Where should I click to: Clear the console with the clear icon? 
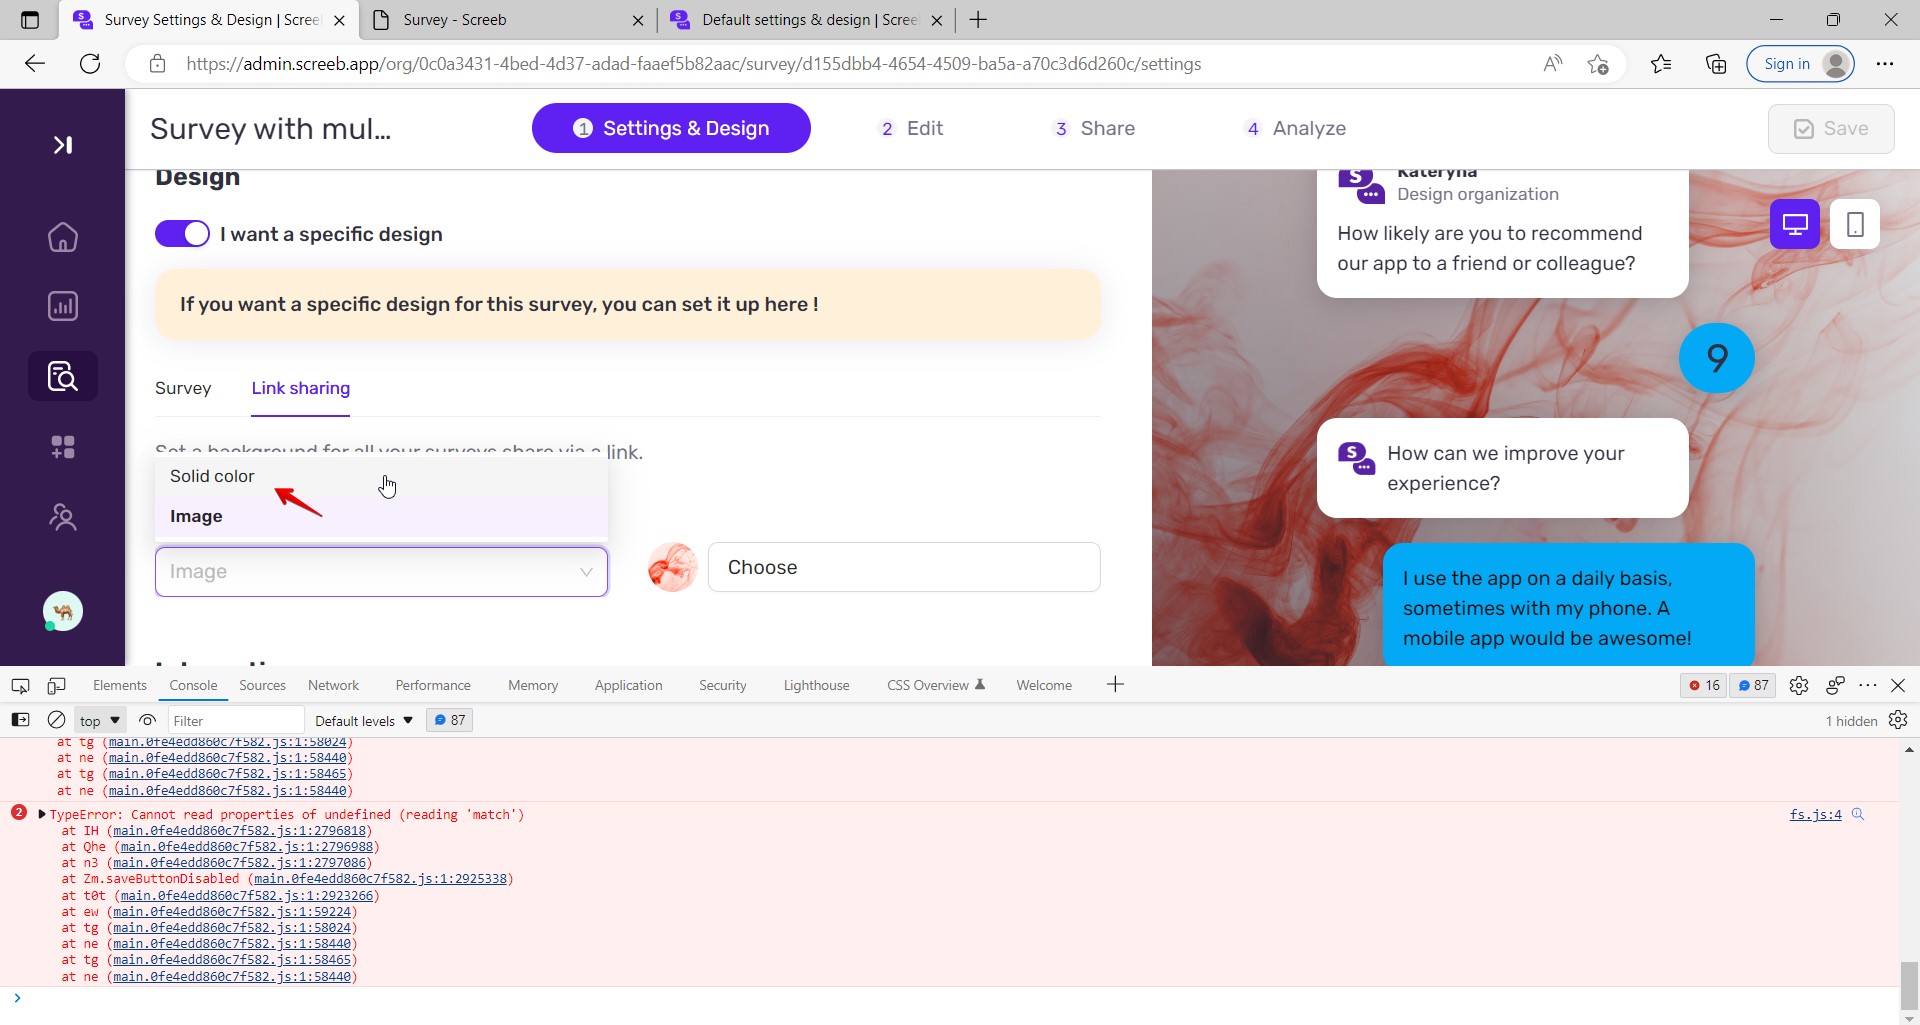(x=57, y=720)
